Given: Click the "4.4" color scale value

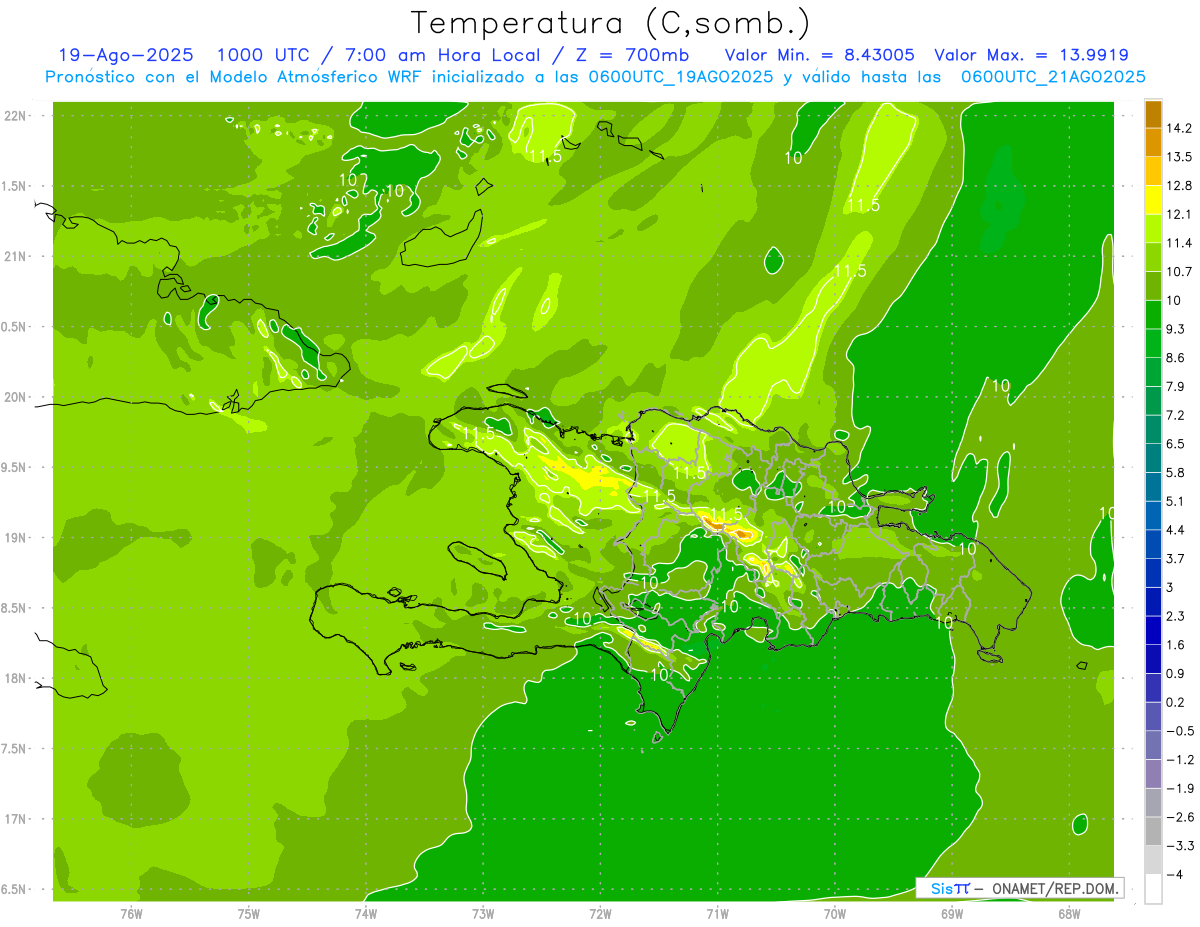Looking at the screenshot, I should coord(1175,530).
